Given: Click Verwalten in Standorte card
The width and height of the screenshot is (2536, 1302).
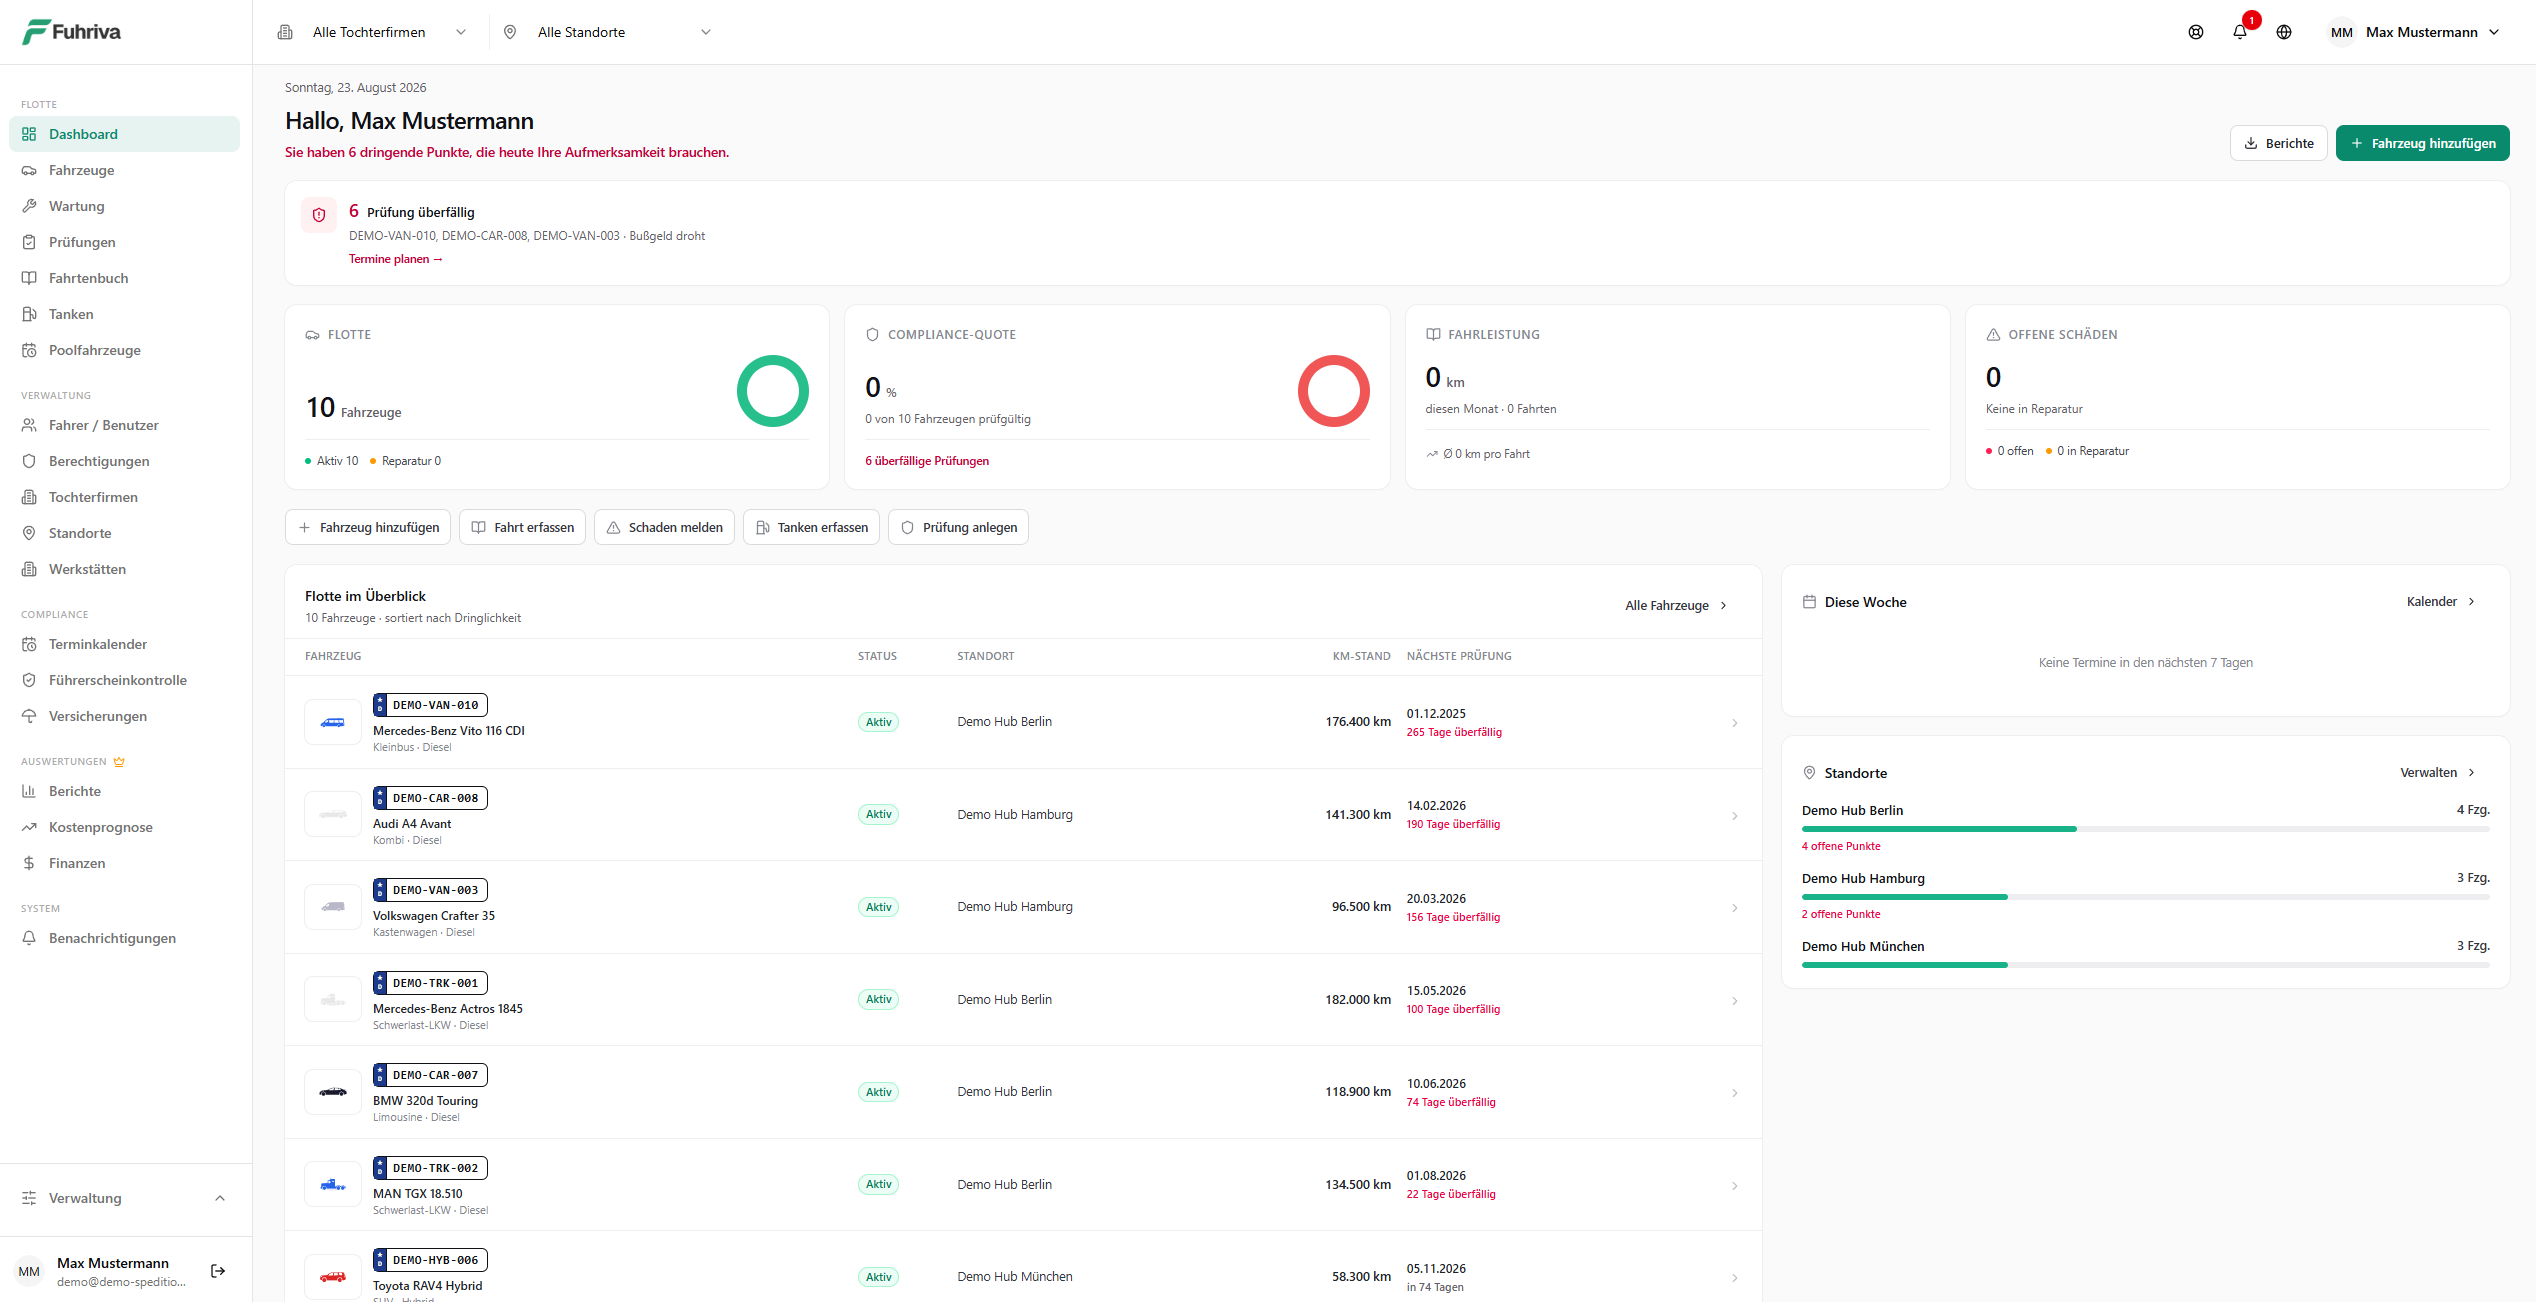Looking at the screenshot, I should coord(2437,772).
